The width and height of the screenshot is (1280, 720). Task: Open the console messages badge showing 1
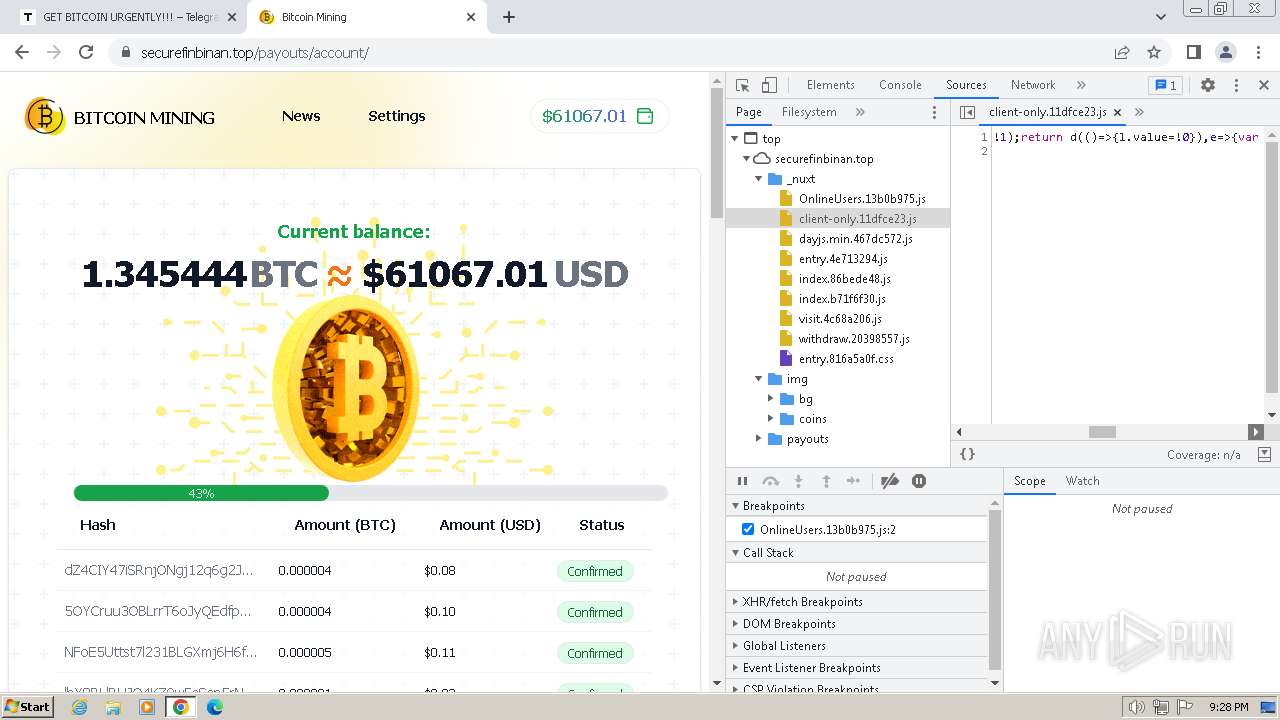1164,85
